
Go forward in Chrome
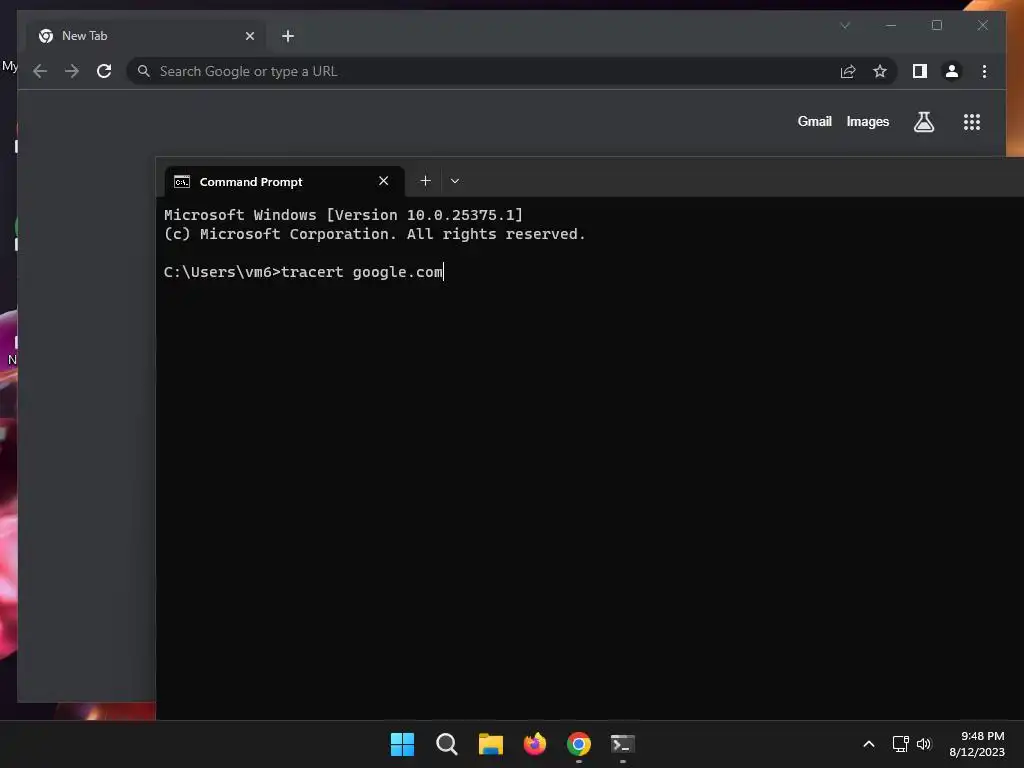(72, 71)
